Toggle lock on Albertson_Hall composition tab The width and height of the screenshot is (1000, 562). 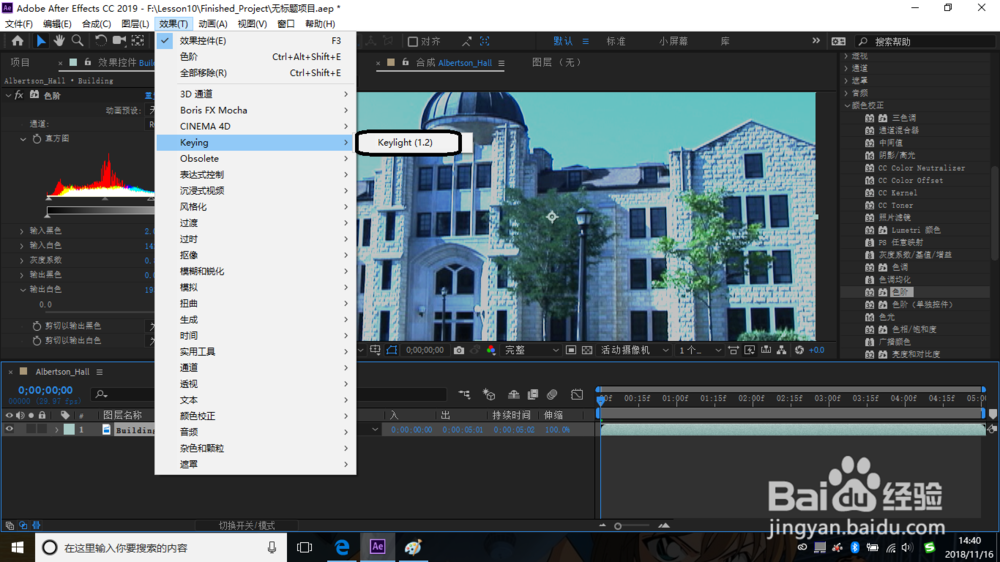click(x=406, y=63)
